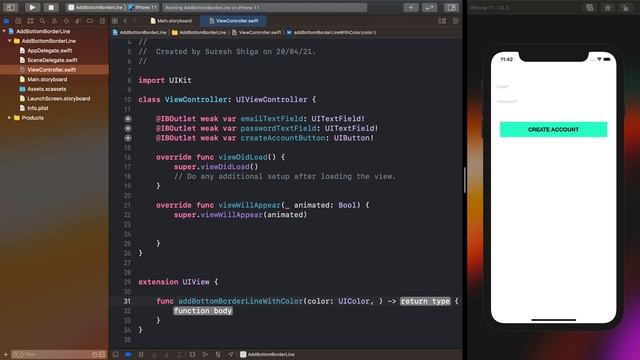The width and height of the screenshot is (640, 360).
Task: Open the Source Control navigator
Action: point(18,21)
